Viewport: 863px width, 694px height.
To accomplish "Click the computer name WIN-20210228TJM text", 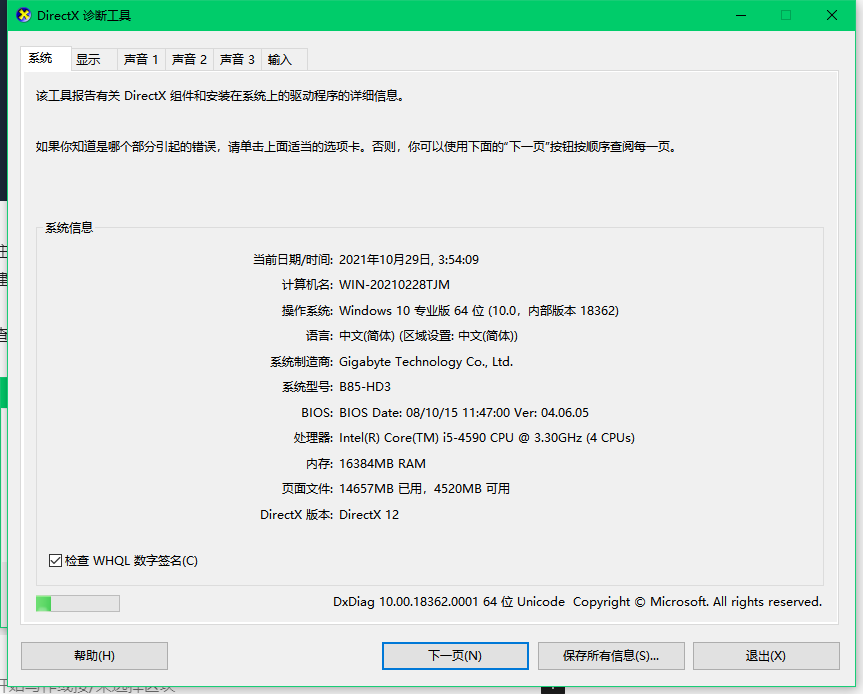I will [394, 285].
